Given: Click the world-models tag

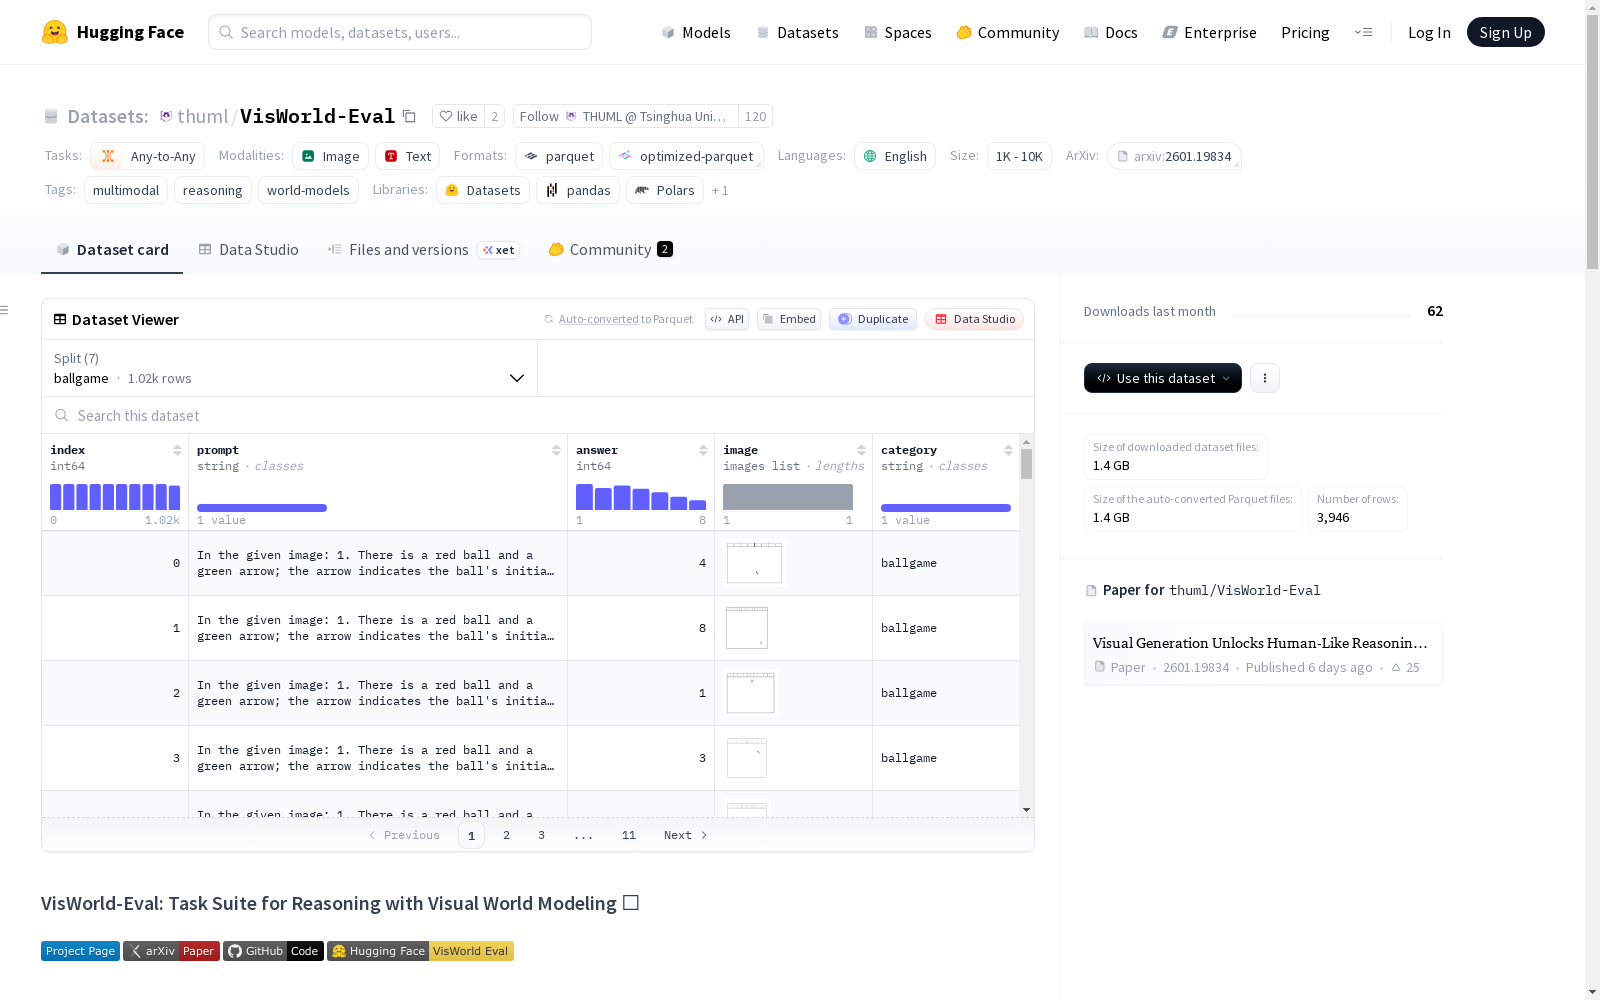Looking at the screenshot, I should coord(308,190).
